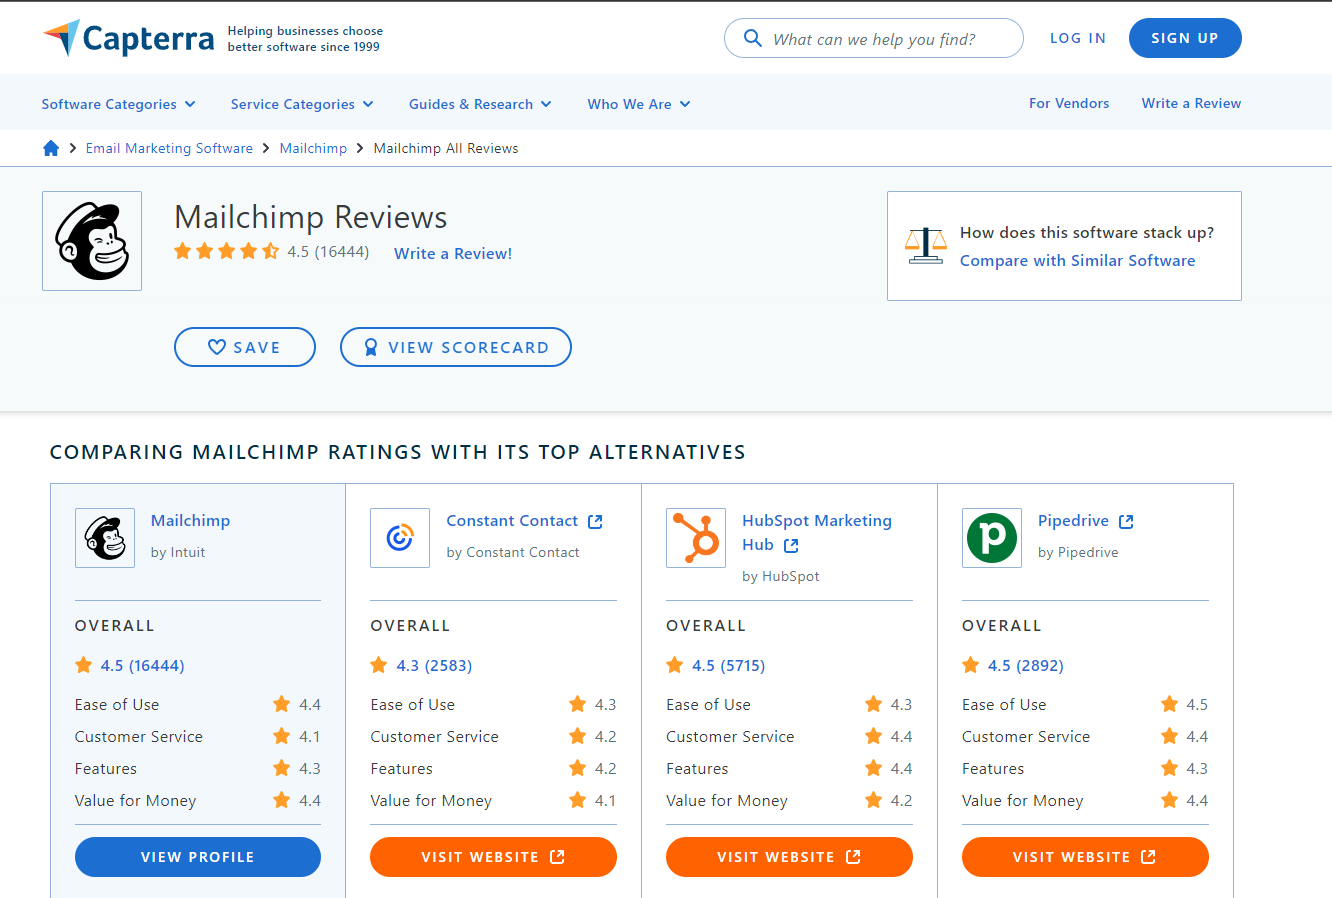Screen dimensions: 1332x898
Task: Click HubSpot overall rating 4.5 (5715)
Action: 728,665
